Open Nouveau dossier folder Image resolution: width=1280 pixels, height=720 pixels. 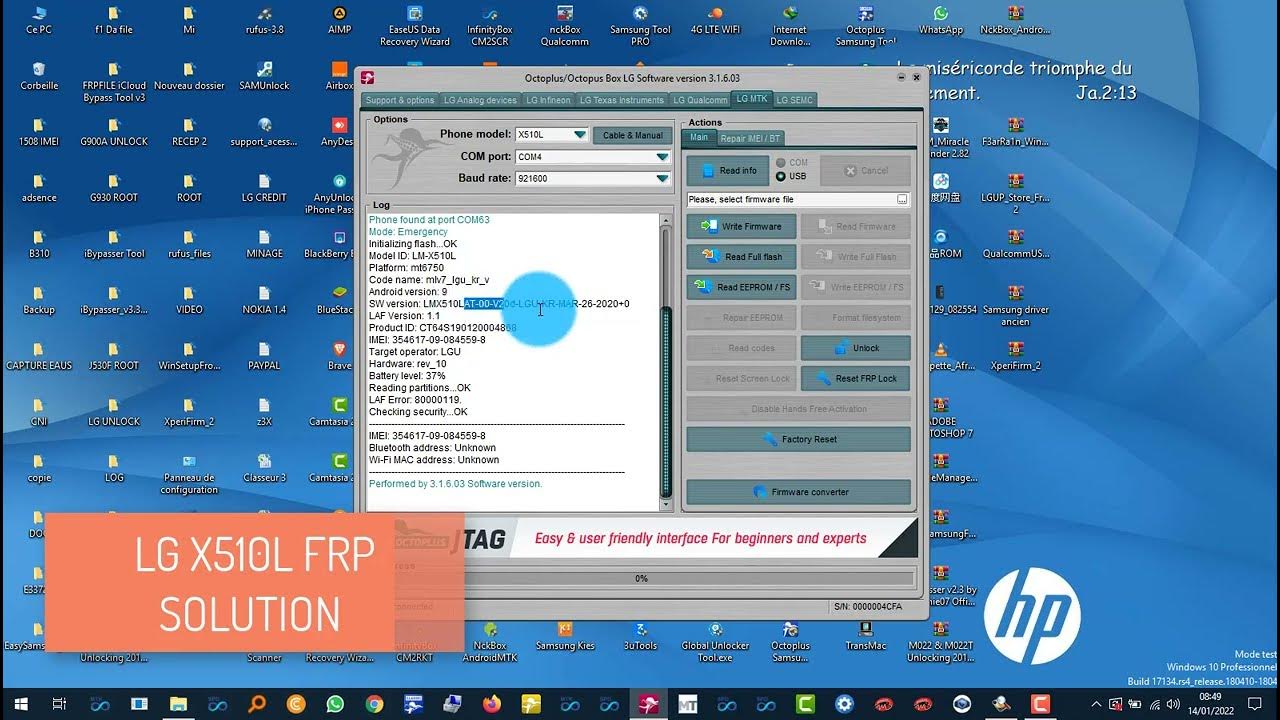[189, 76]
